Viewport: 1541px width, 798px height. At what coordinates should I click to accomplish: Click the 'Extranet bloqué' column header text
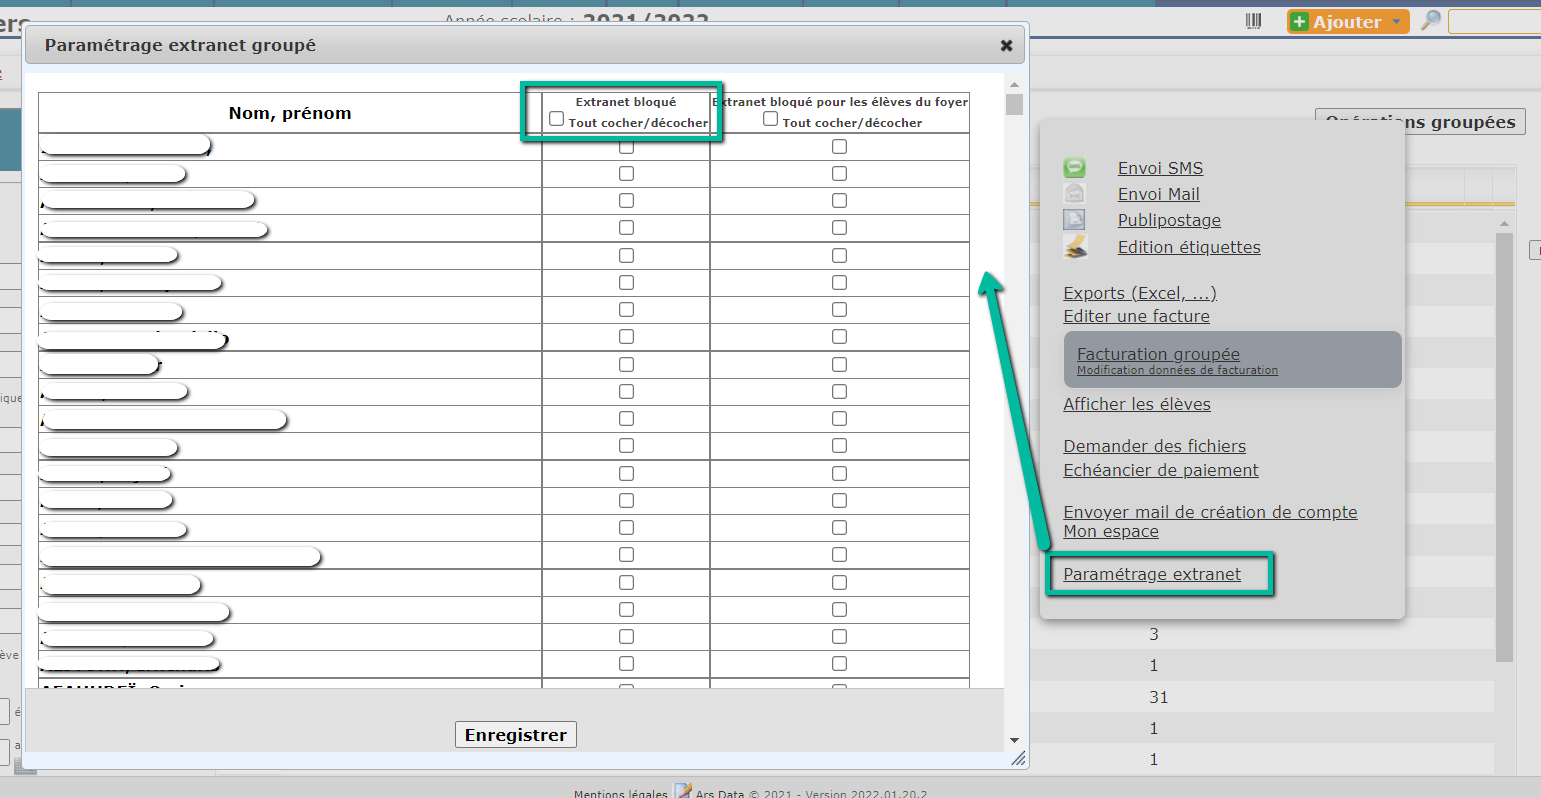tap(626, 102)
